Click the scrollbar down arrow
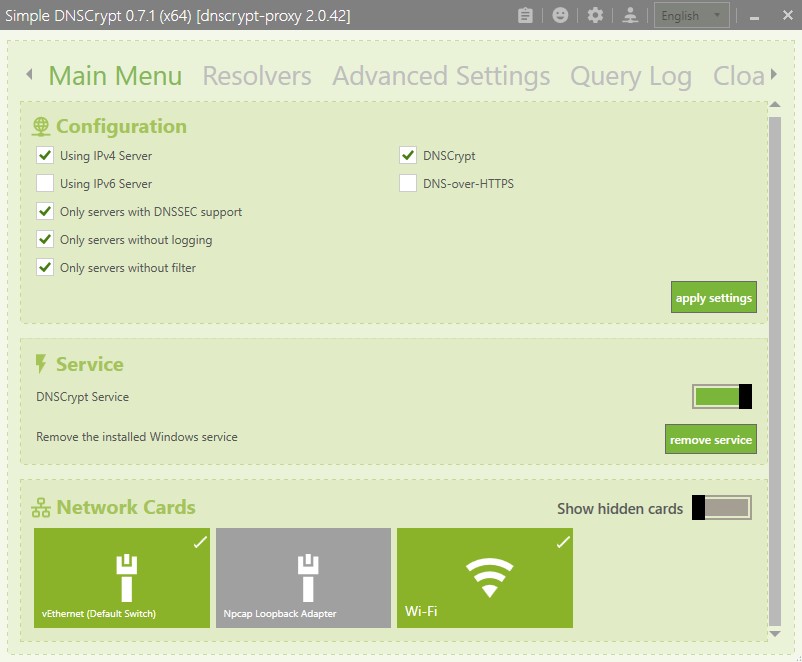 (775, 634)
